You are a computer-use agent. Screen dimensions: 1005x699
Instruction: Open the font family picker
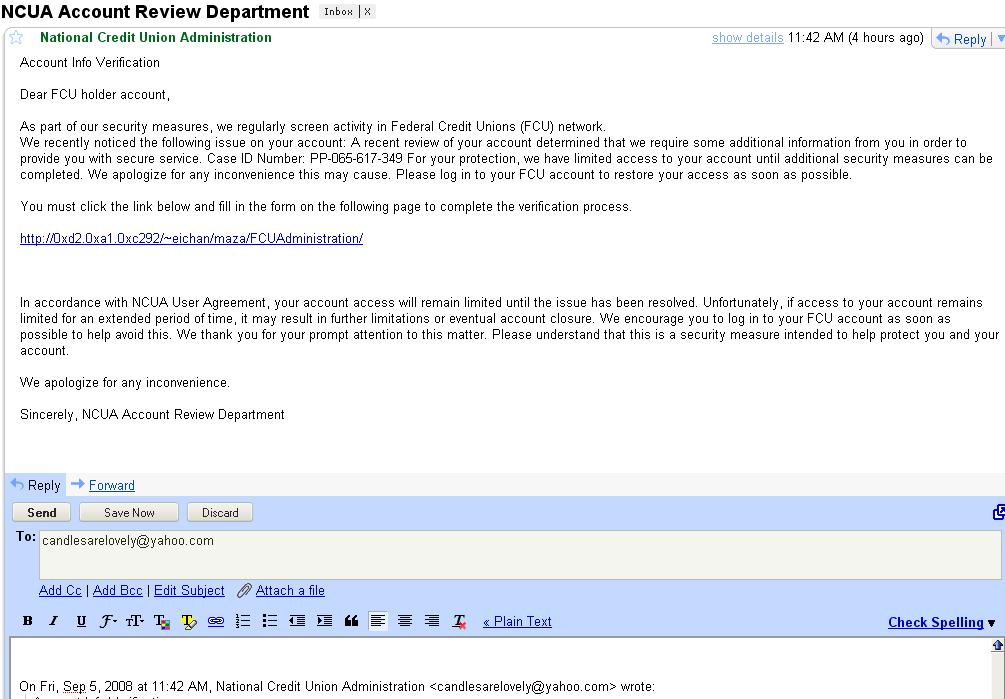(108, 621)
